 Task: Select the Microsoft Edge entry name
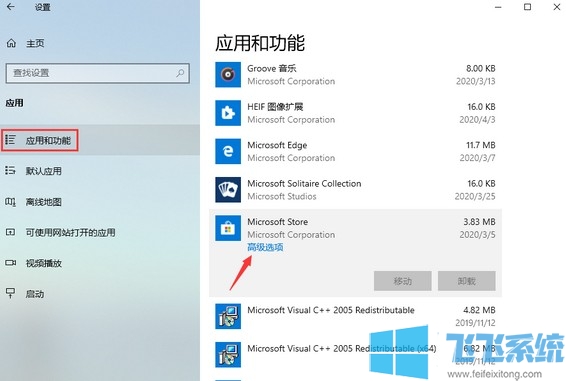click(277, 145)
